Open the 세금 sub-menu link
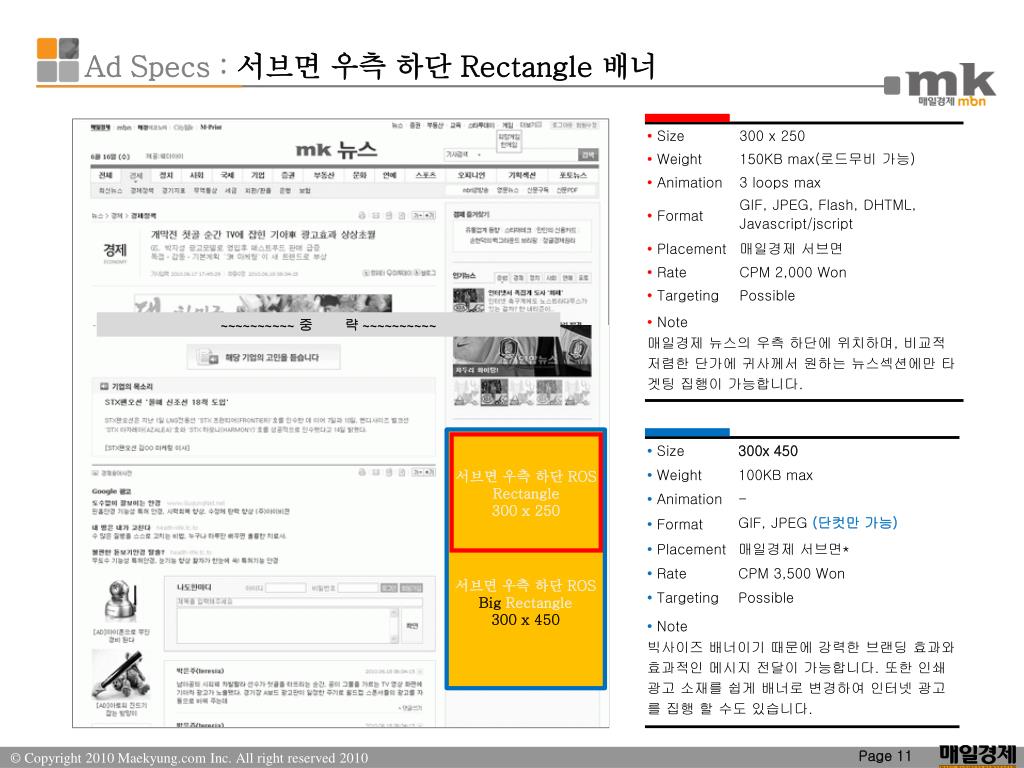This screenshot has width=1024, height=768. tap(231, 191)
